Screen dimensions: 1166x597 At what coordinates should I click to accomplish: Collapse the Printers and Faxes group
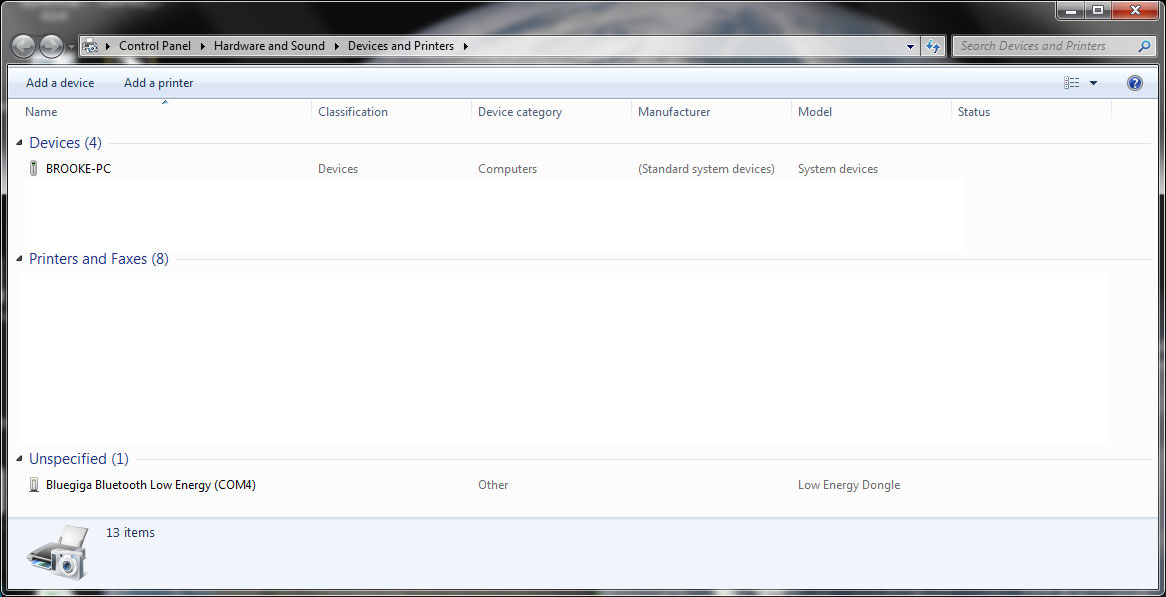pyautogui.click(x=20, y=259)
